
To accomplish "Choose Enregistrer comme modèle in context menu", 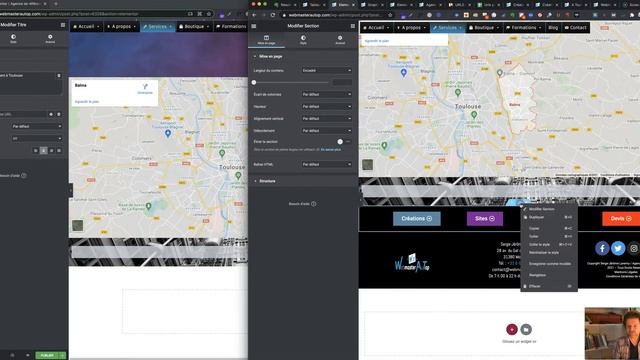I will 549,264.
